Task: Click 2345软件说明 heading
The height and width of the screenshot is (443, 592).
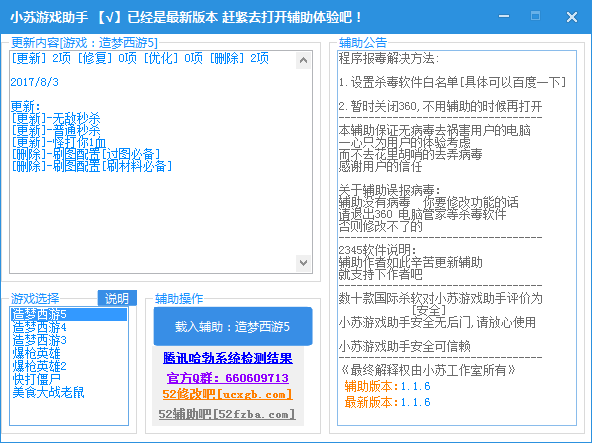Action: (378, 250)
